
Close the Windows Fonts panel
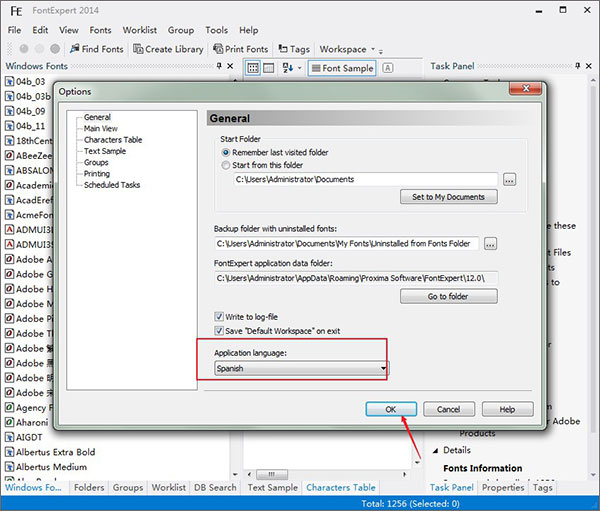[230, 66]
